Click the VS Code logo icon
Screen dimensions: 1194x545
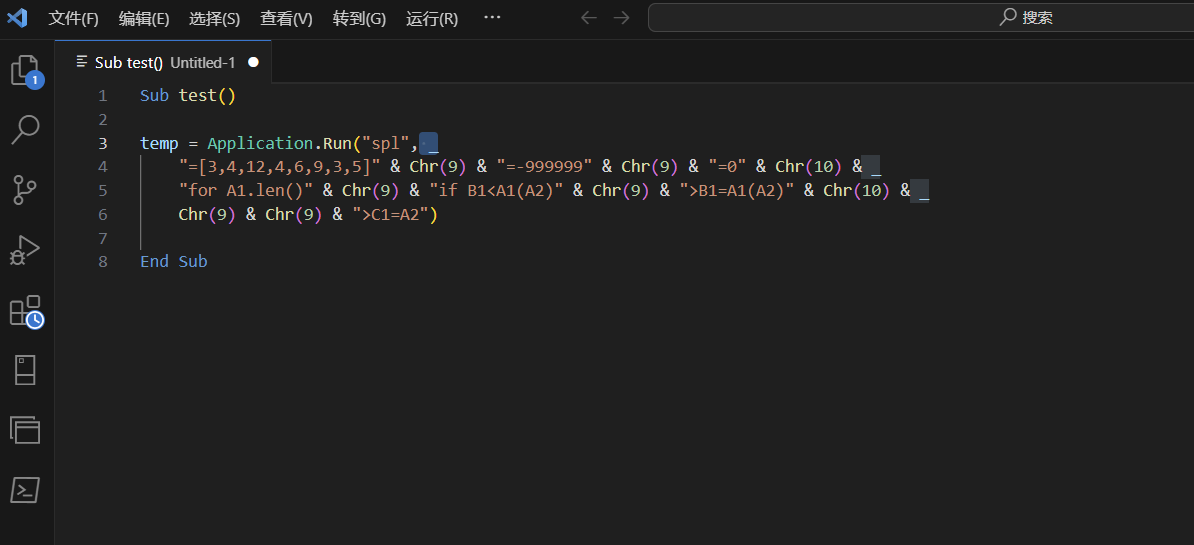coord(17,18)
